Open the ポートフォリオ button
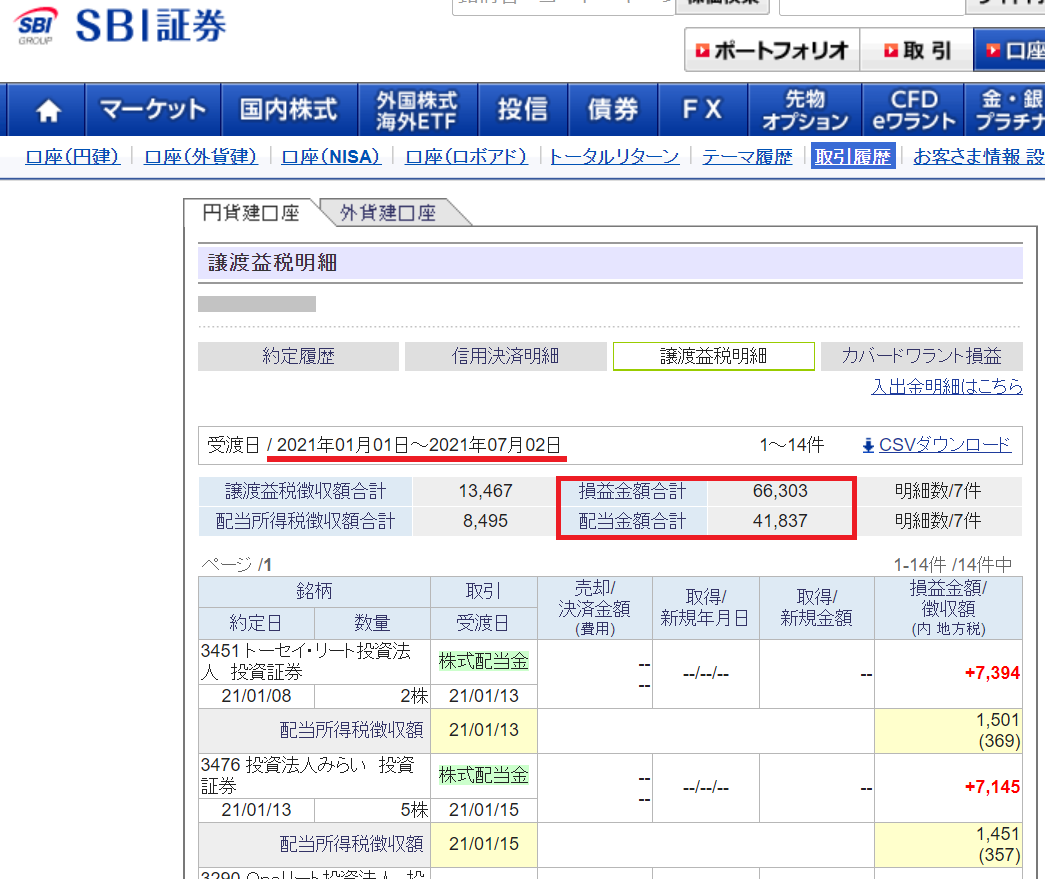The image size is (1045, 879). pos(772,50)
